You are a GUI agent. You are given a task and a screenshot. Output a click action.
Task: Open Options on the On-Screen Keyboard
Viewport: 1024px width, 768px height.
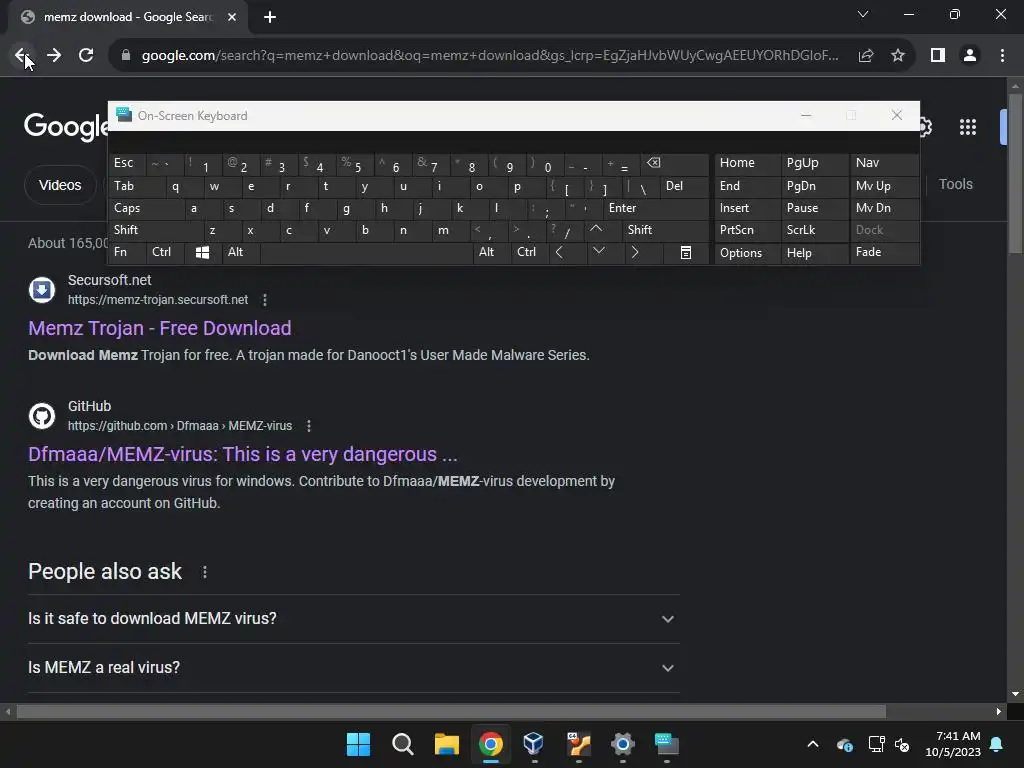[747, 253]
